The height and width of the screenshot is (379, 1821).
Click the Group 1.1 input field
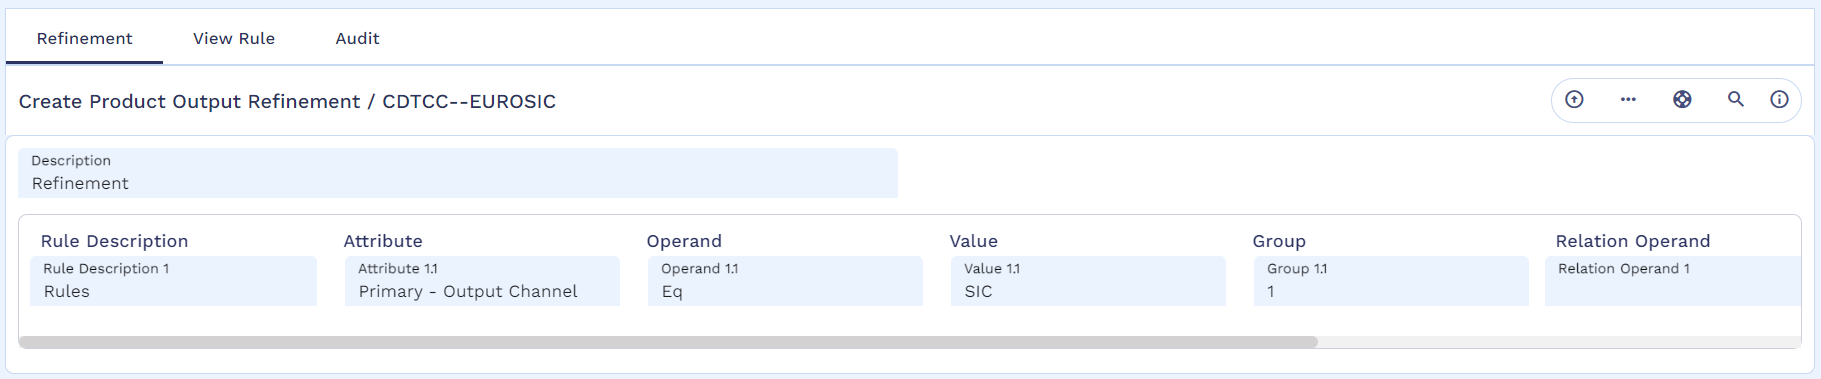pyautogui.click(x=1391, y=281)
